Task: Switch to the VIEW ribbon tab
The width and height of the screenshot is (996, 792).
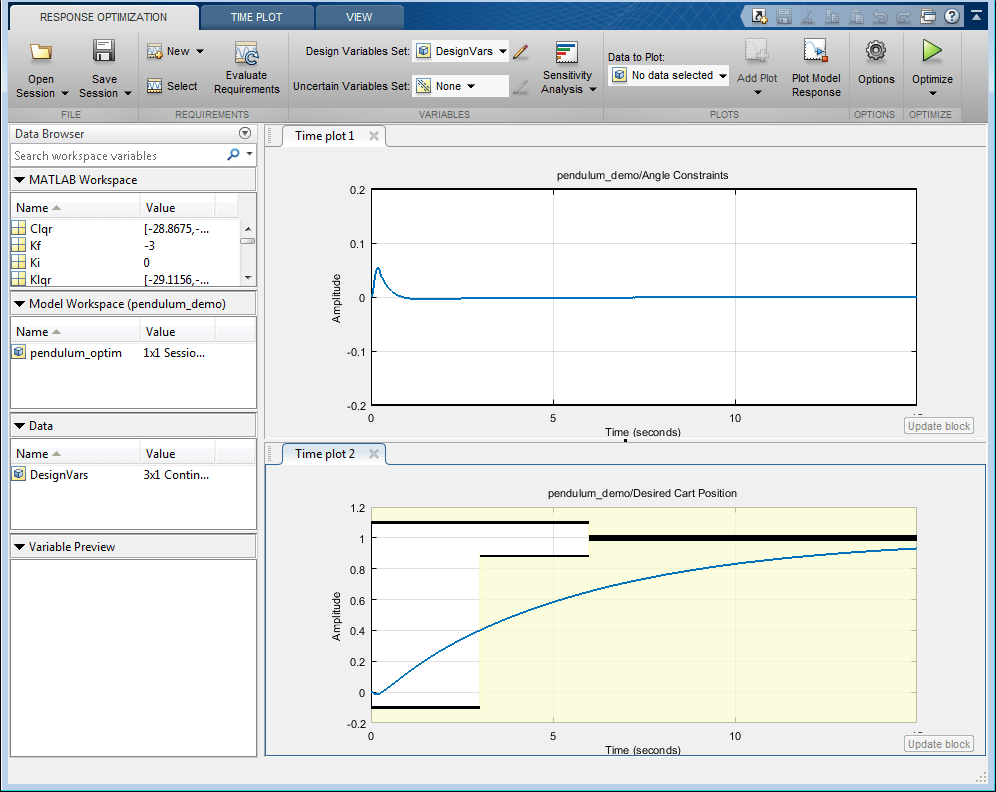Action: pyautogui.click(x=359, y=17)
